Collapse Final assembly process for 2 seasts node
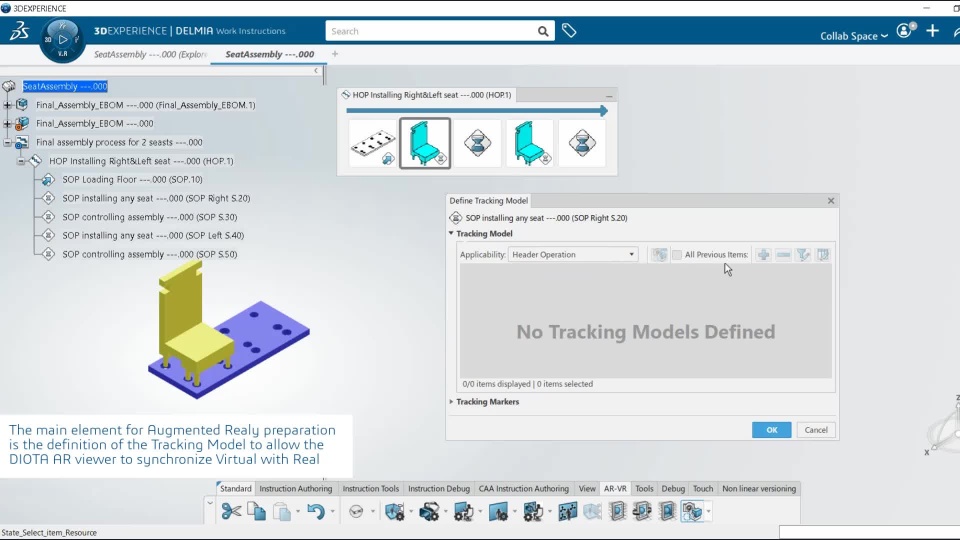960x540 pixels. [x=7, y=142]
